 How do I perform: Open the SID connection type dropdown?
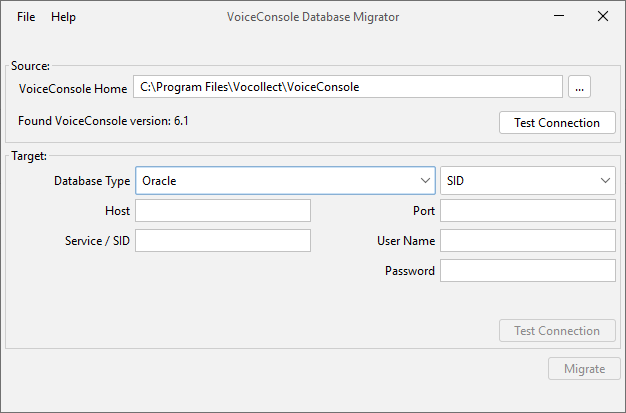[x=527, y=181]
